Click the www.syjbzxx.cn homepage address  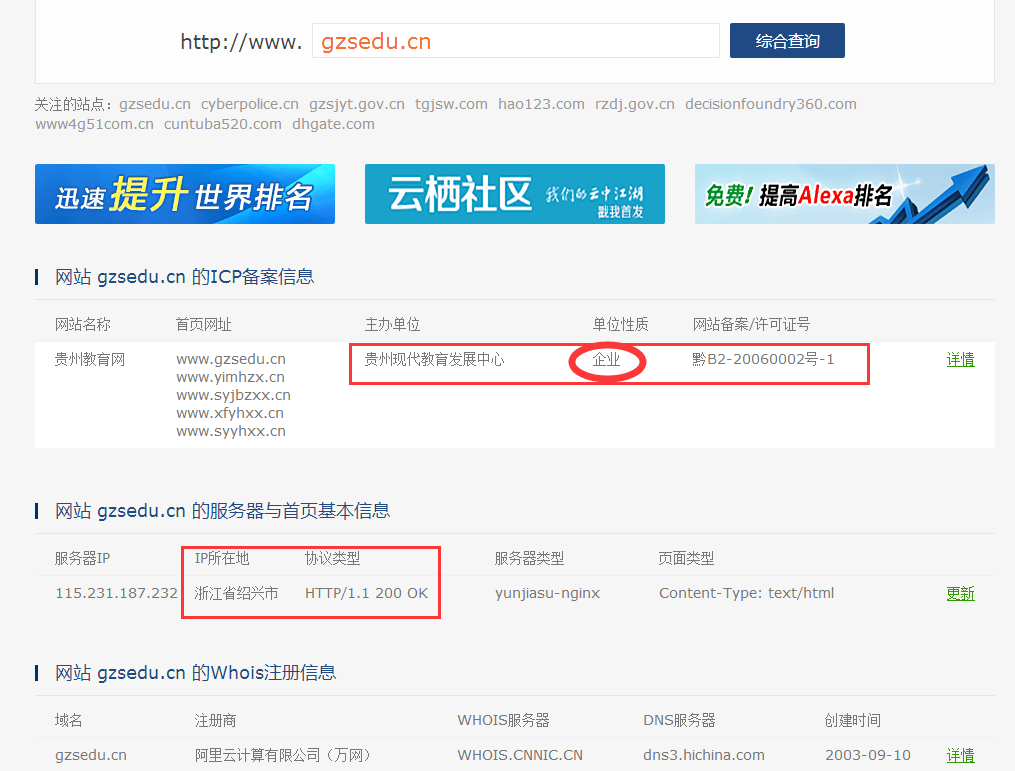coord(233,395)
